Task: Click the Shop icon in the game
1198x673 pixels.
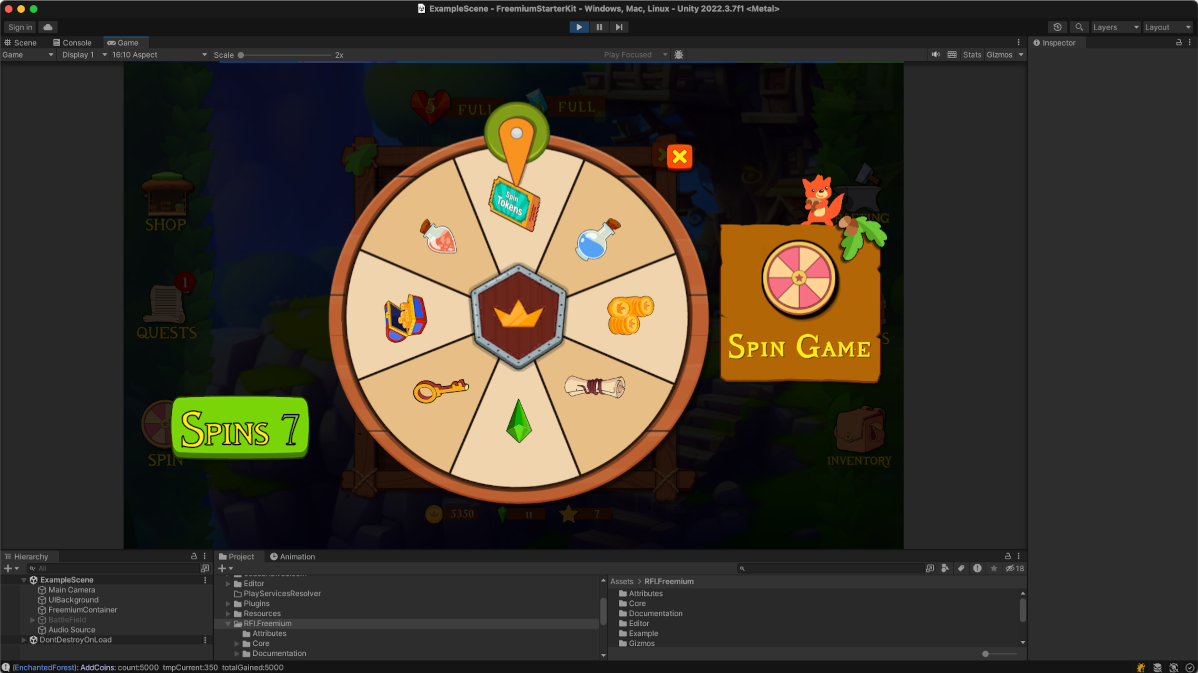Action: point(165,201)
